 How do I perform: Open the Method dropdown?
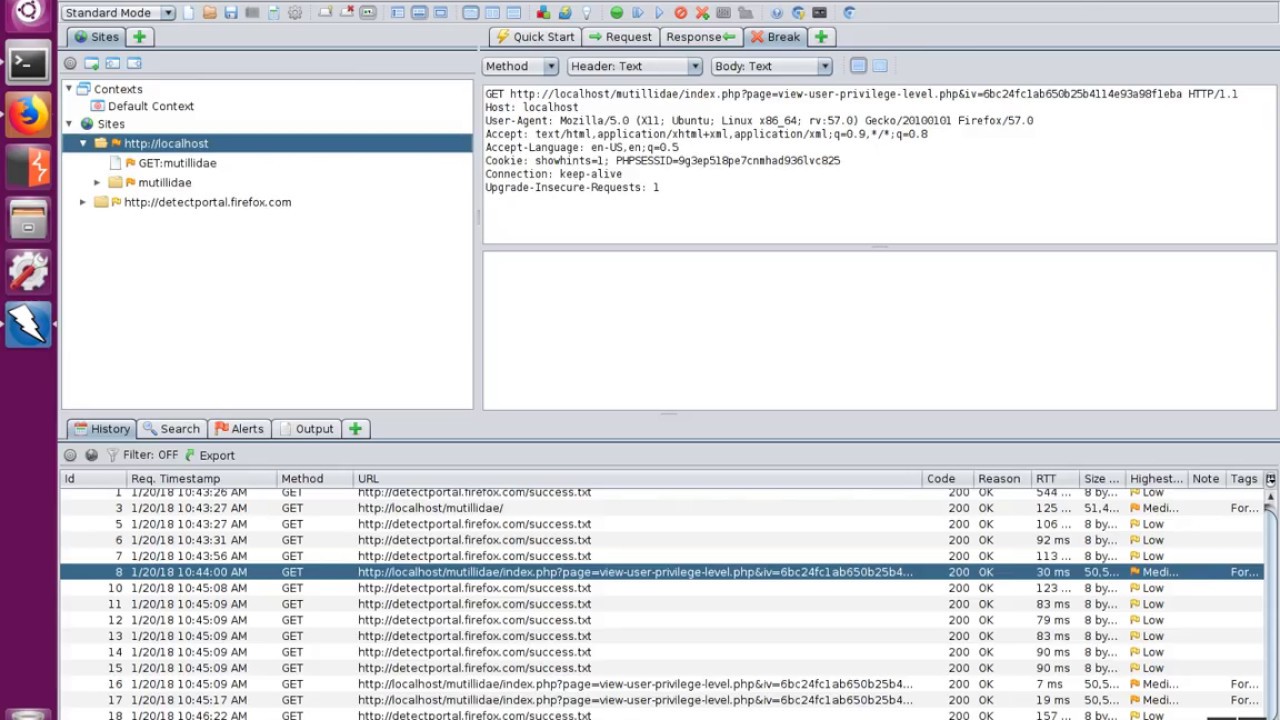tap(520, 66)
